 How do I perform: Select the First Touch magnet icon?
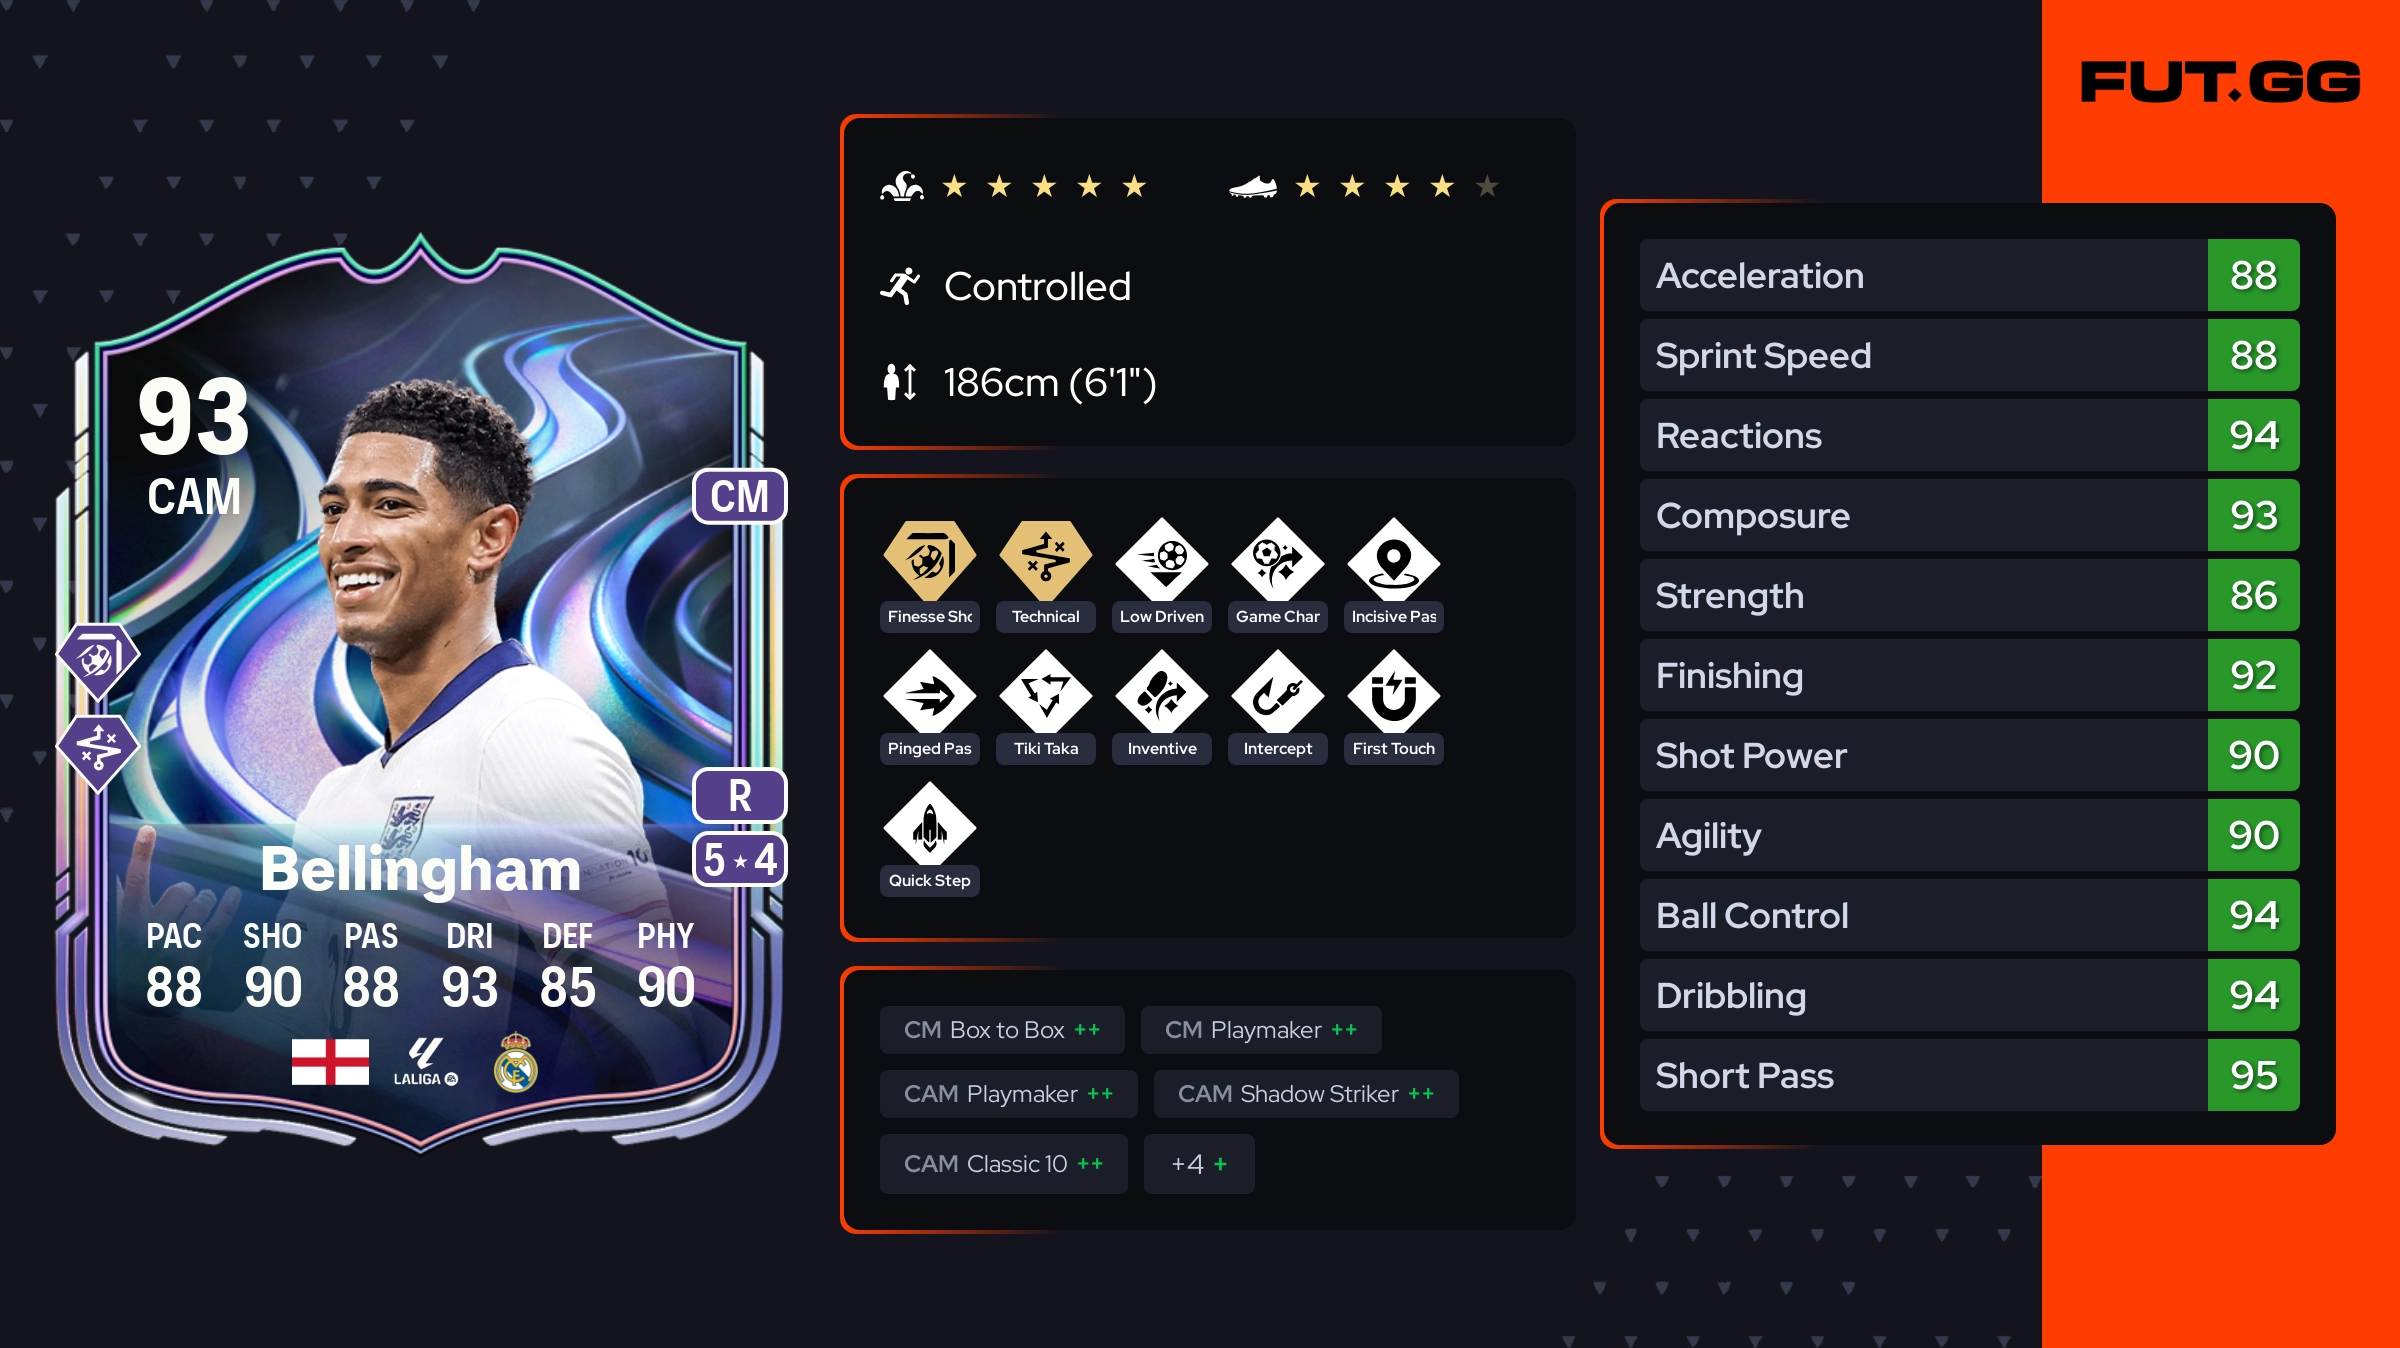1393,691
